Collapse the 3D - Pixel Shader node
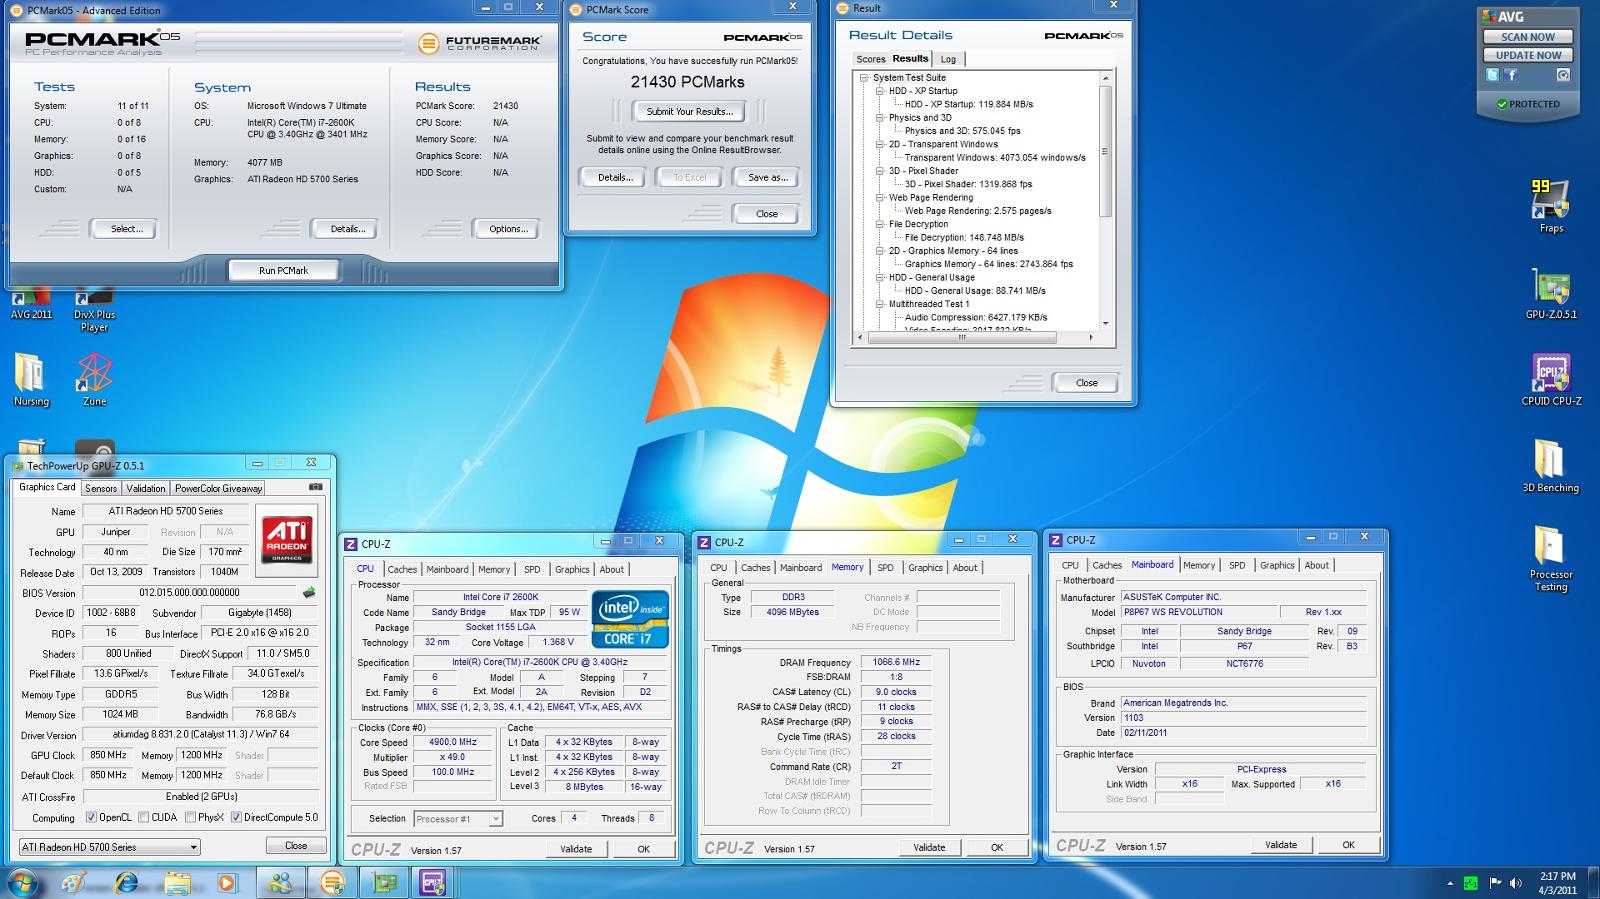1600x899 pixels. tap(880, 171)
